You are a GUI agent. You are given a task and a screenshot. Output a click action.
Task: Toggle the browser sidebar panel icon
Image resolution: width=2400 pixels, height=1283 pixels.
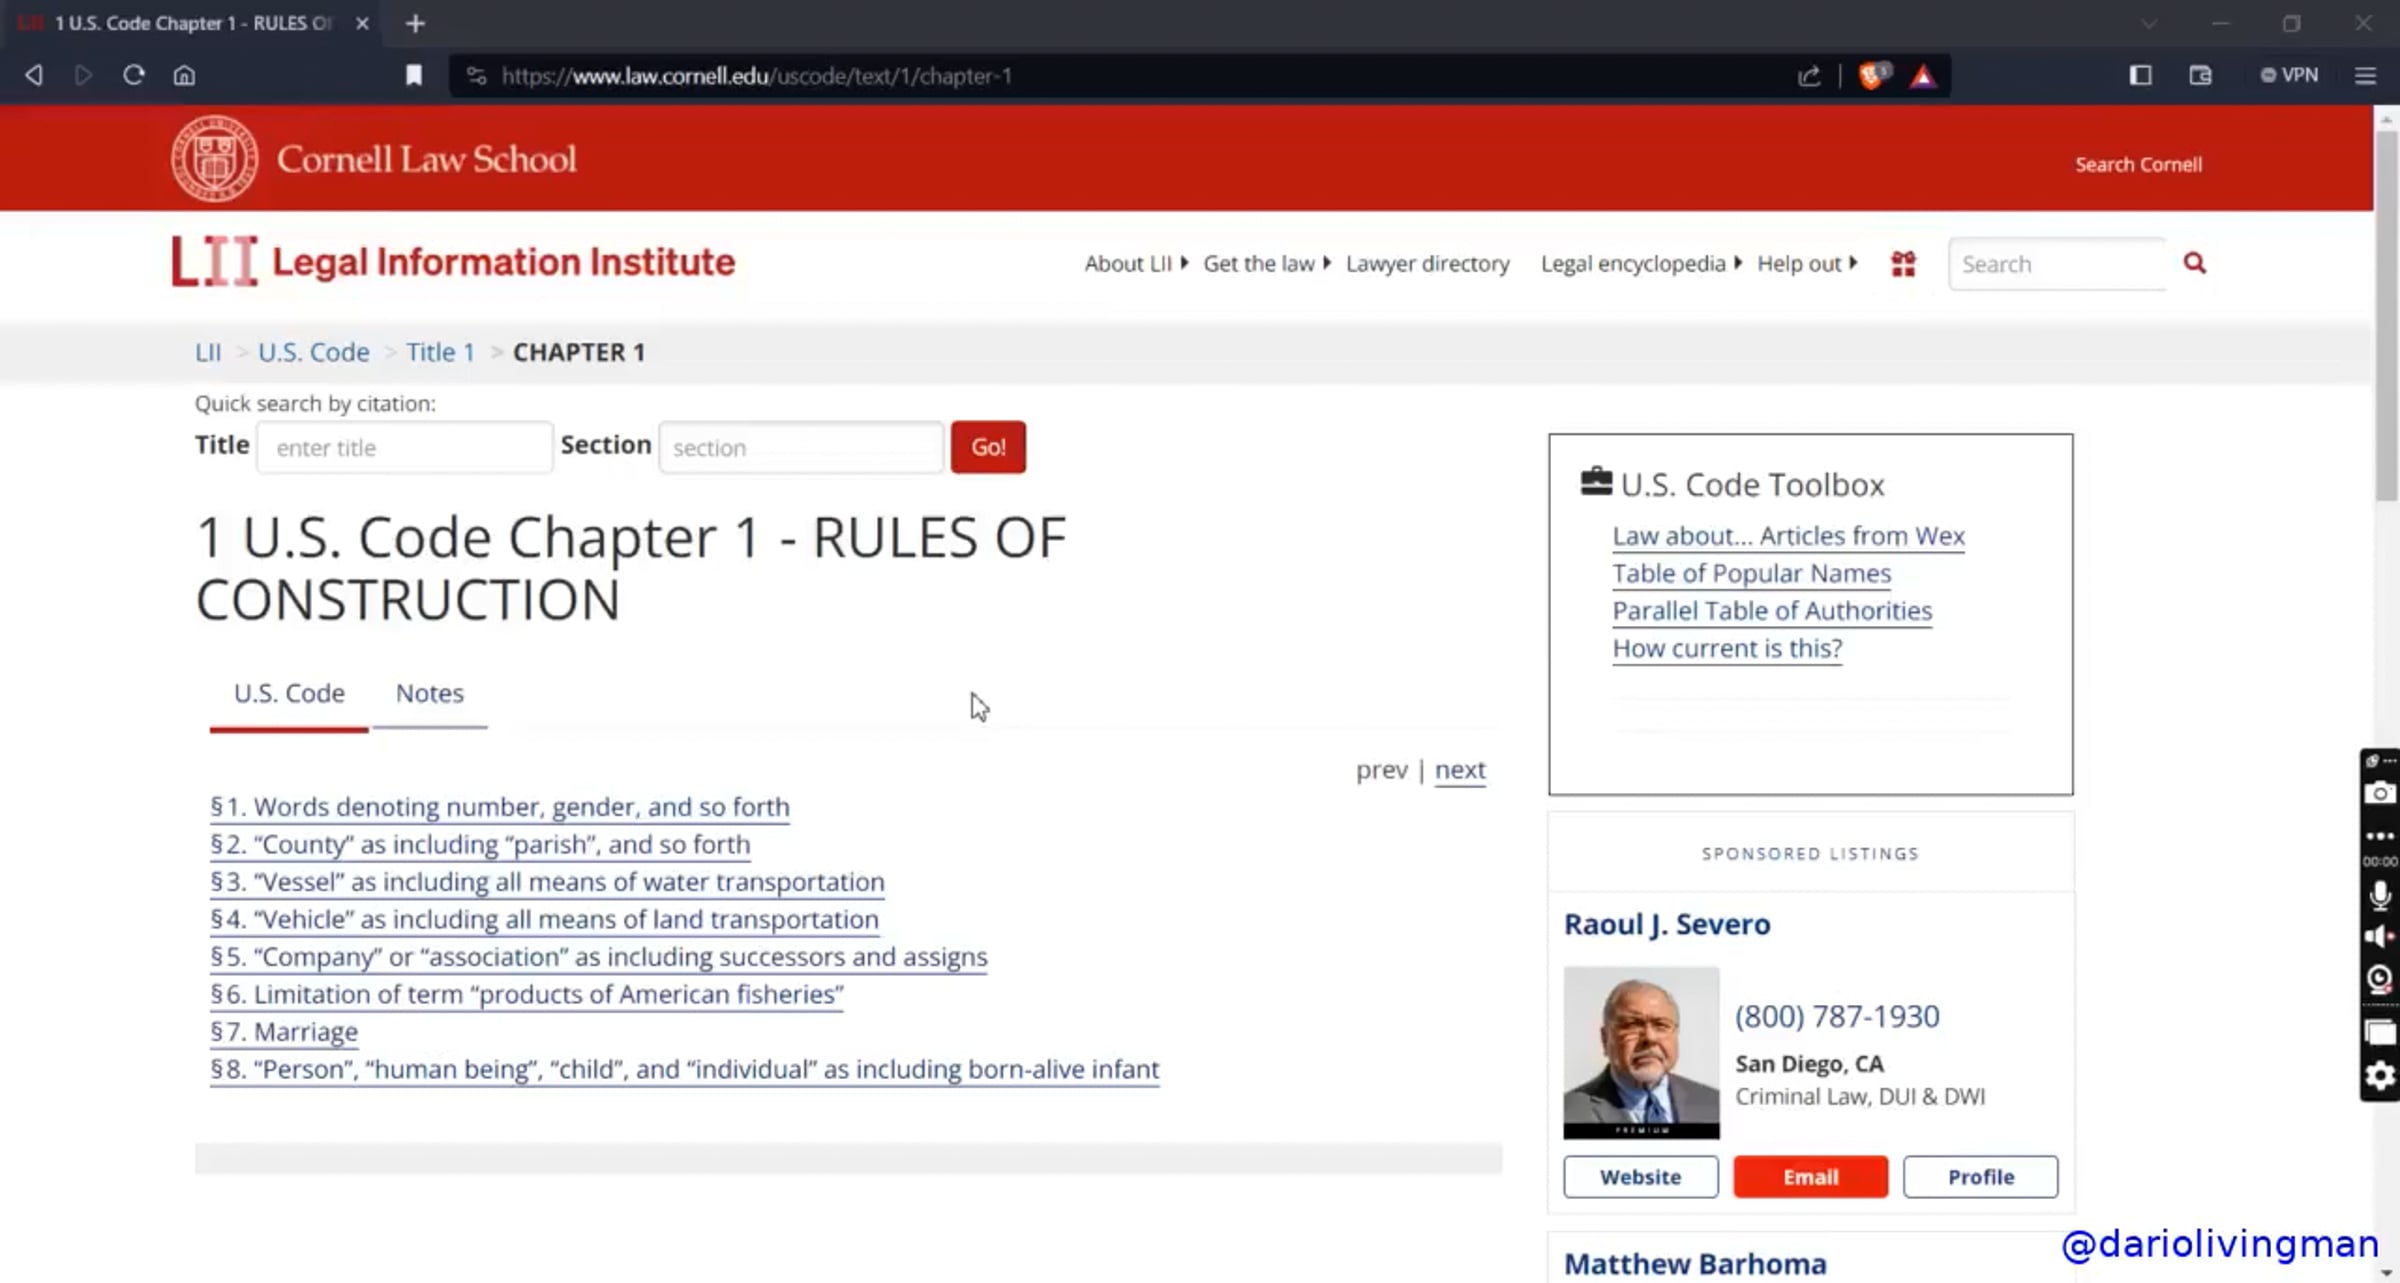coord(2140,75)
